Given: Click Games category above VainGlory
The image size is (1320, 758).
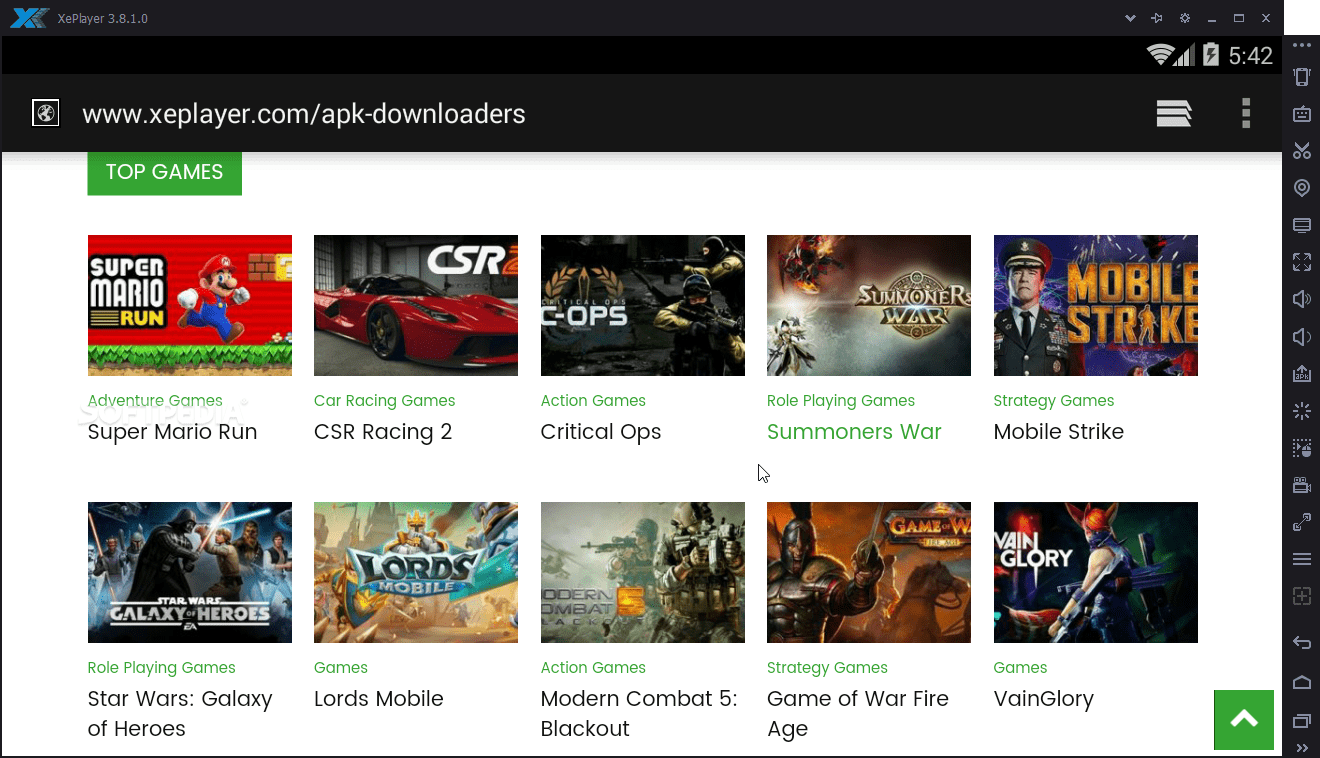Looking at the screenshot, I should pyautogui.click(x=1020, y=667).
